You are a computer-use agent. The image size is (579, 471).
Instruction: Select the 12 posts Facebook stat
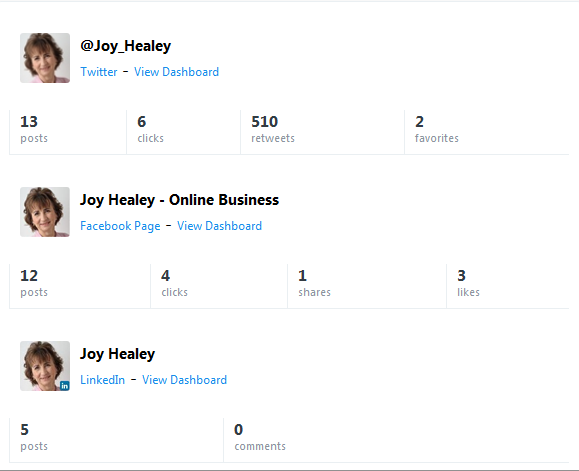click(80, 286)
